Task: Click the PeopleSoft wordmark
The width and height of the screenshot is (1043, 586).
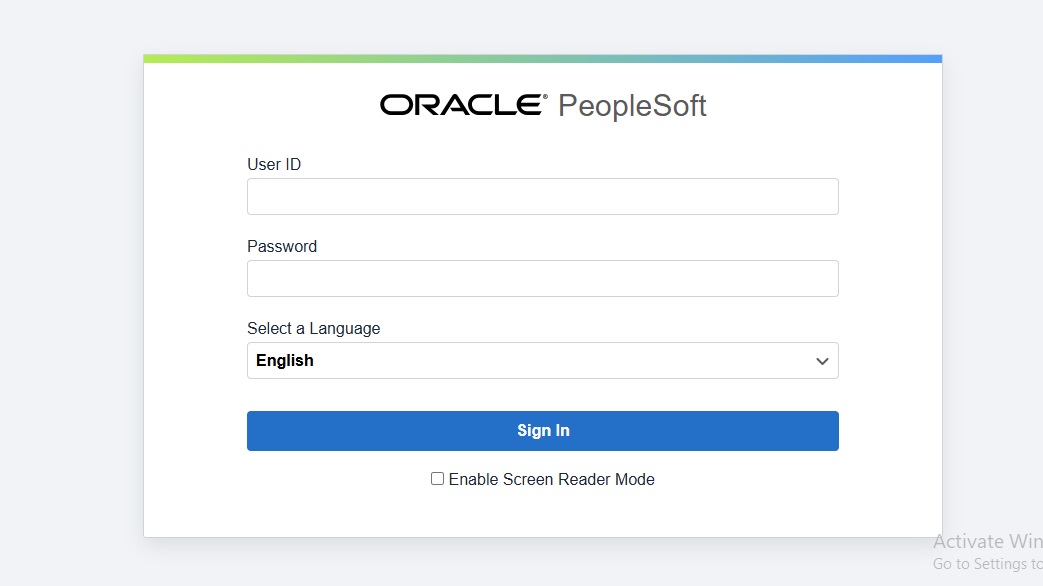Action: tap(632, 105)
